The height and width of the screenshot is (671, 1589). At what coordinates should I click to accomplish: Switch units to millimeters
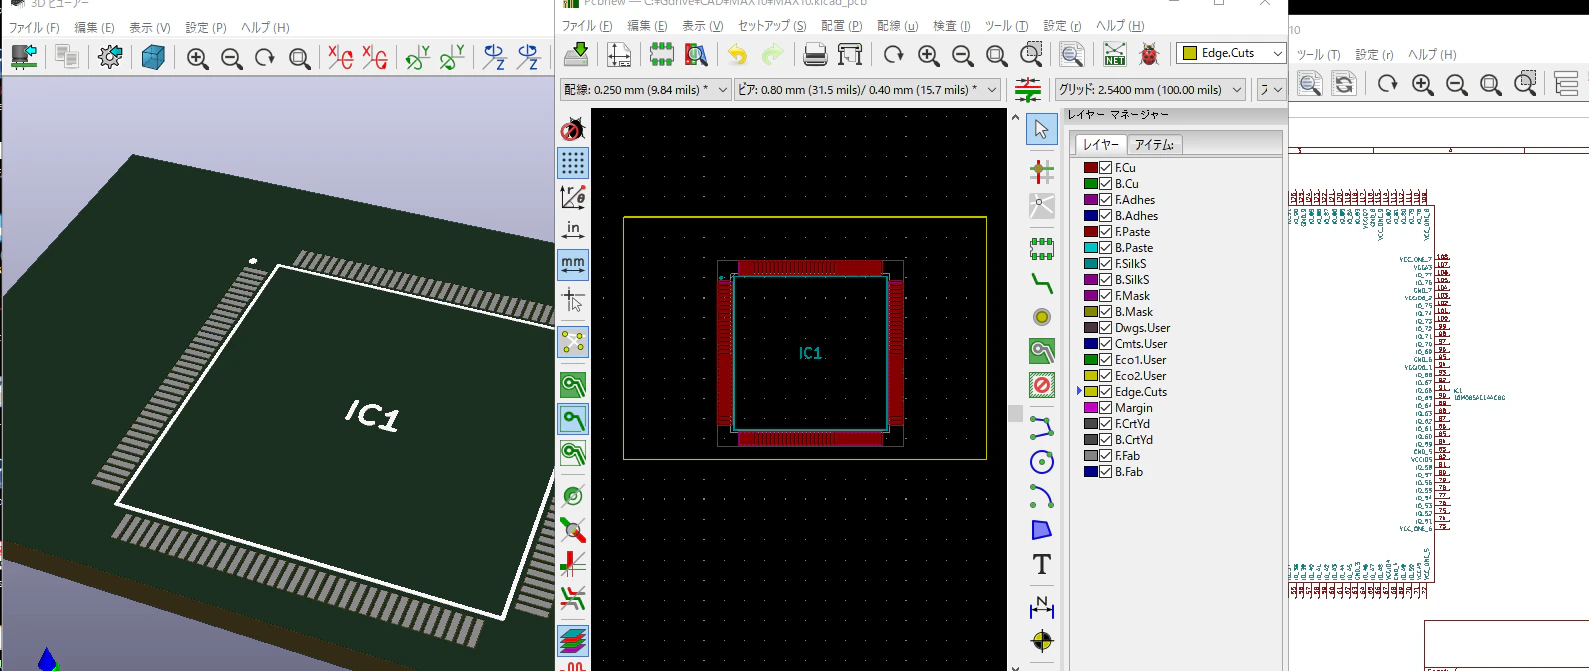click(x=573, y=265)
